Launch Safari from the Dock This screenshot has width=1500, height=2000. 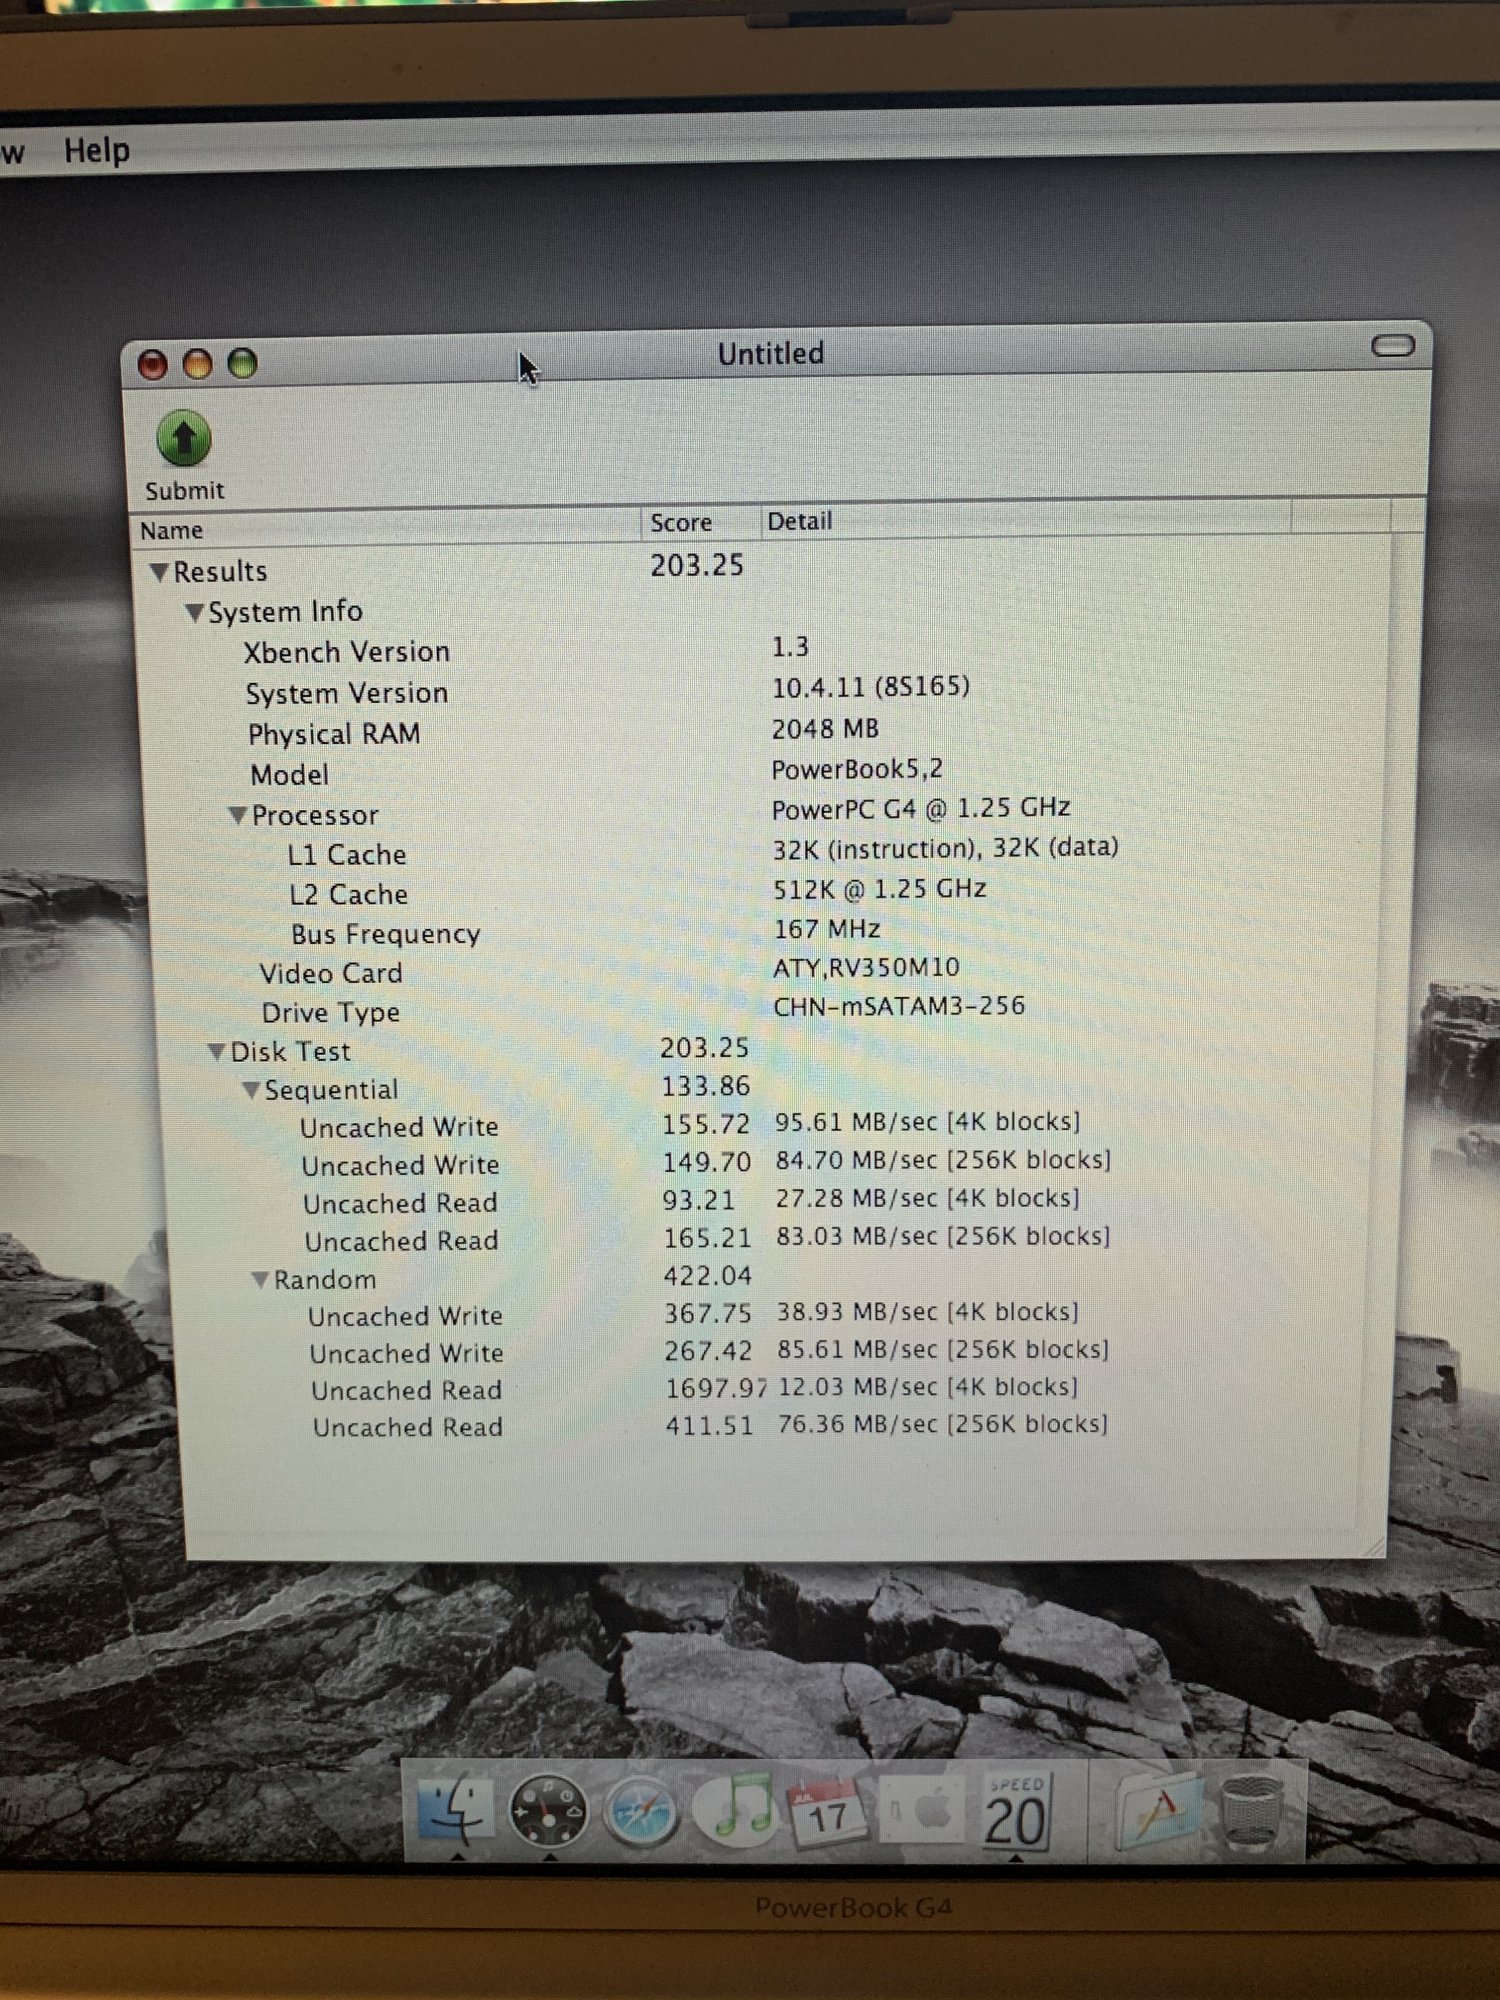click(x=641, y=1812)
